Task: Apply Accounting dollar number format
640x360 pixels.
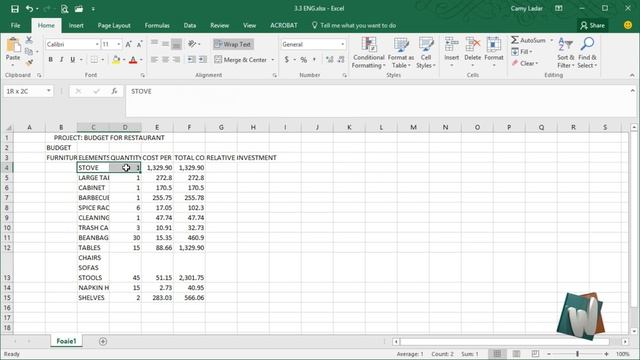Action: (287, 60)
